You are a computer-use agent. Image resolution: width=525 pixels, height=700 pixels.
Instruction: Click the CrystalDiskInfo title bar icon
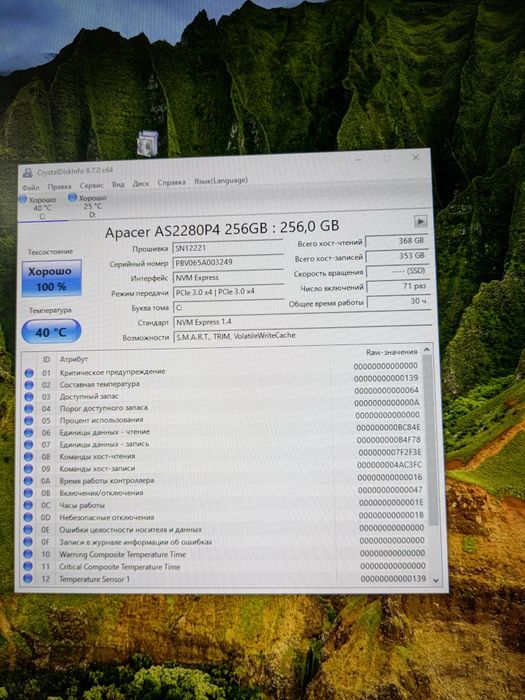(x=28, y=173)
